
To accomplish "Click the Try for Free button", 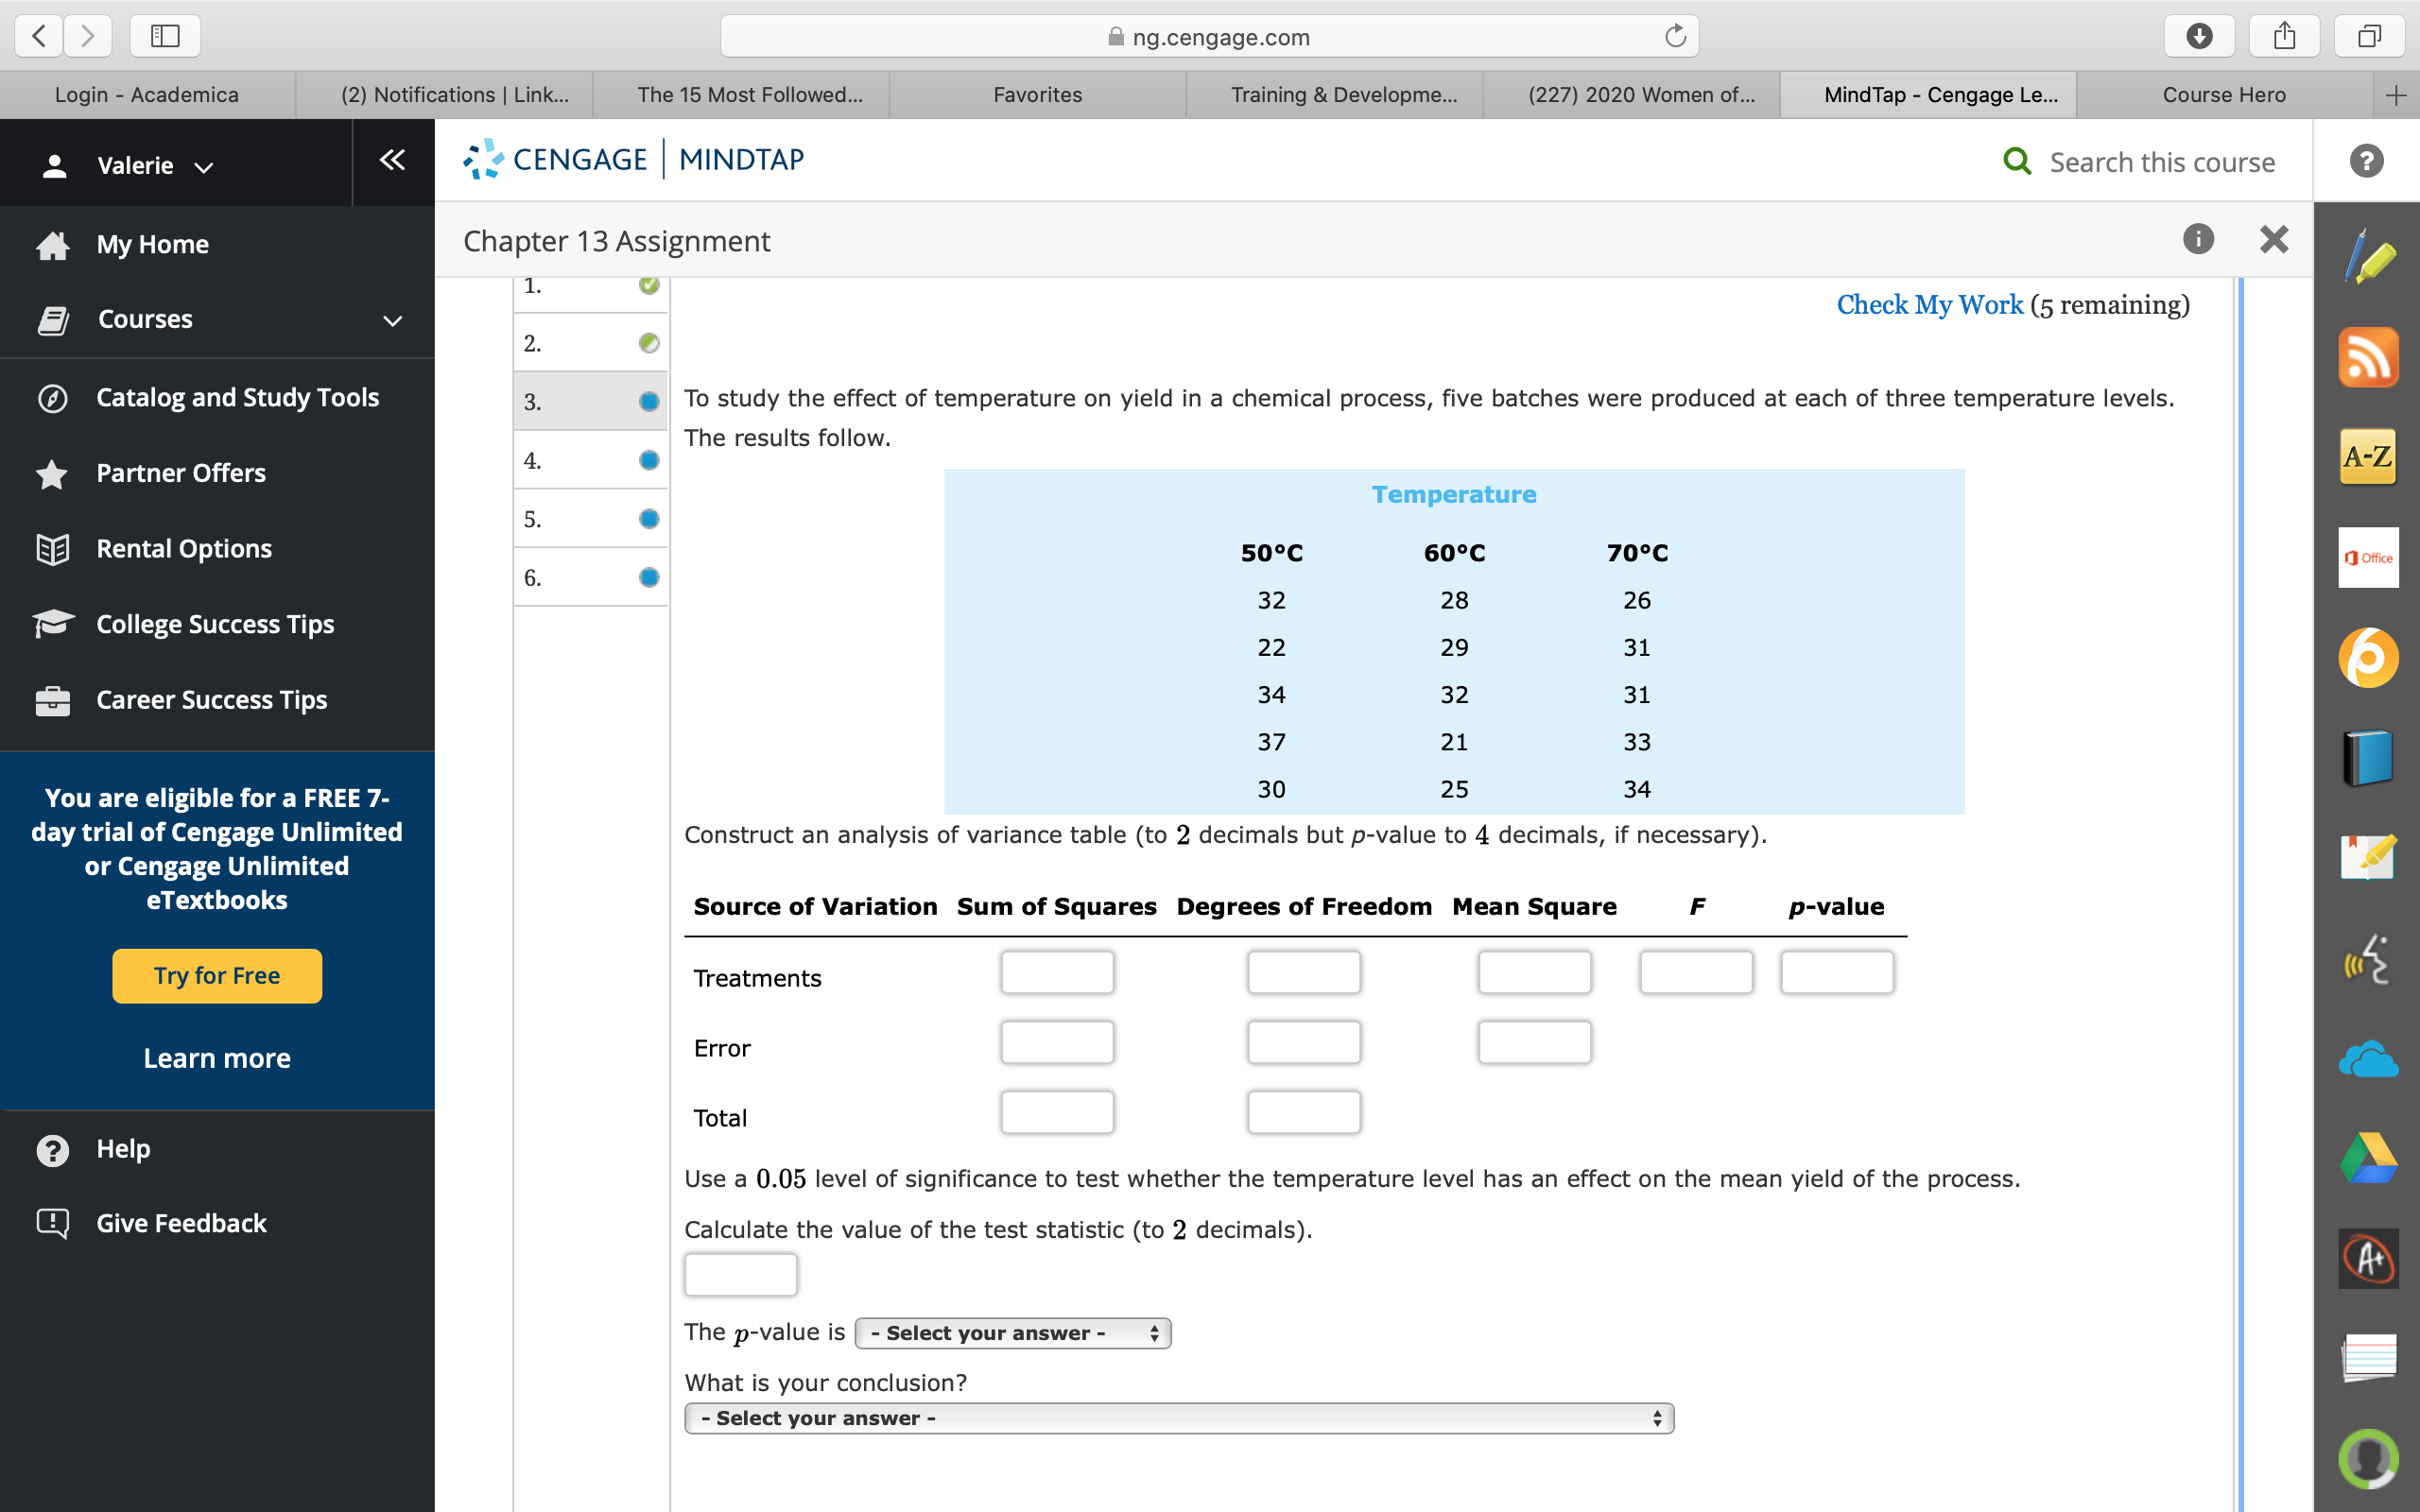I will pos(216,975).
